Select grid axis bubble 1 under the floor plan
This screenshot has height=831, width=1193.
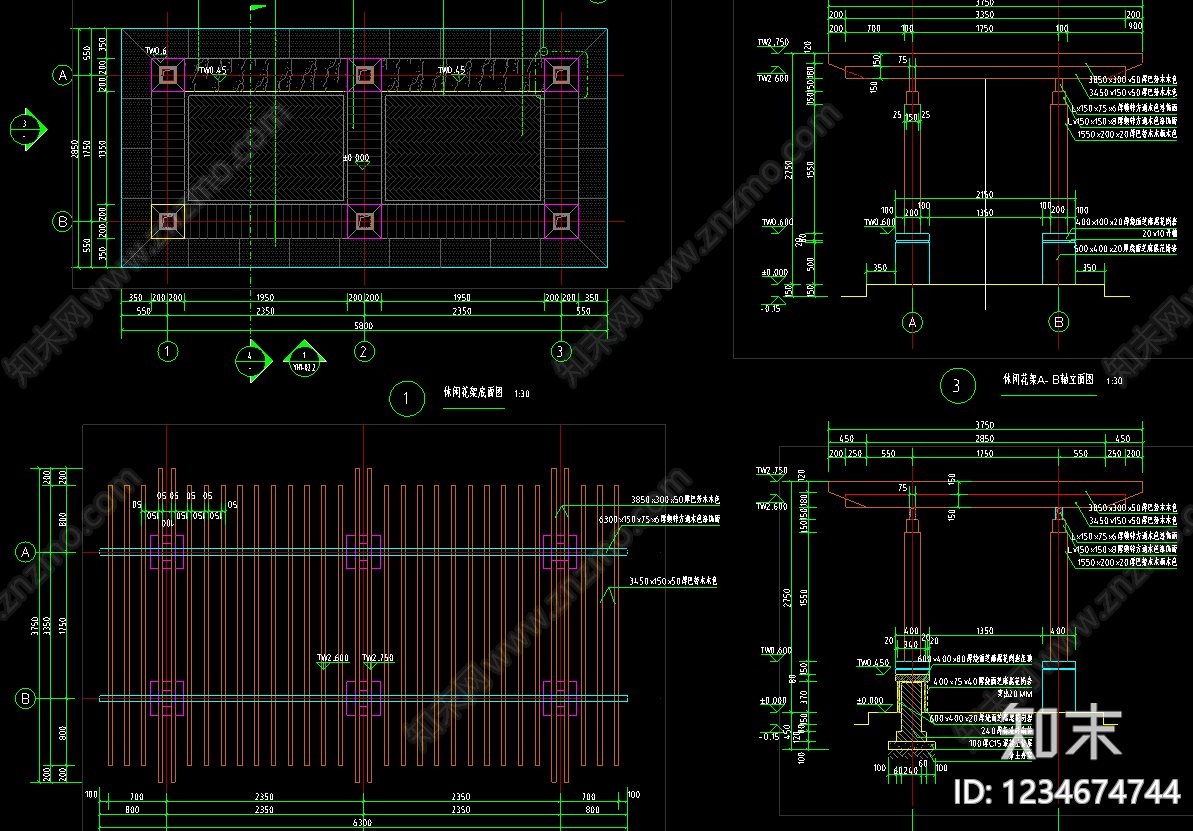tap(167, 351)
